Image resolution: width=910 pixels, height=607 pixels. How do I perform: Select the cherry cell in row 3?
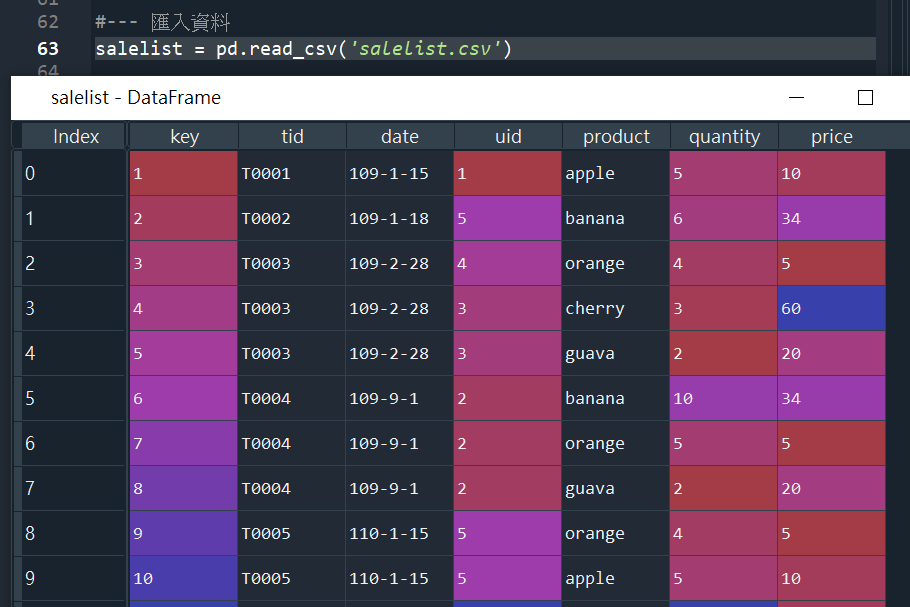click(615, 308)
